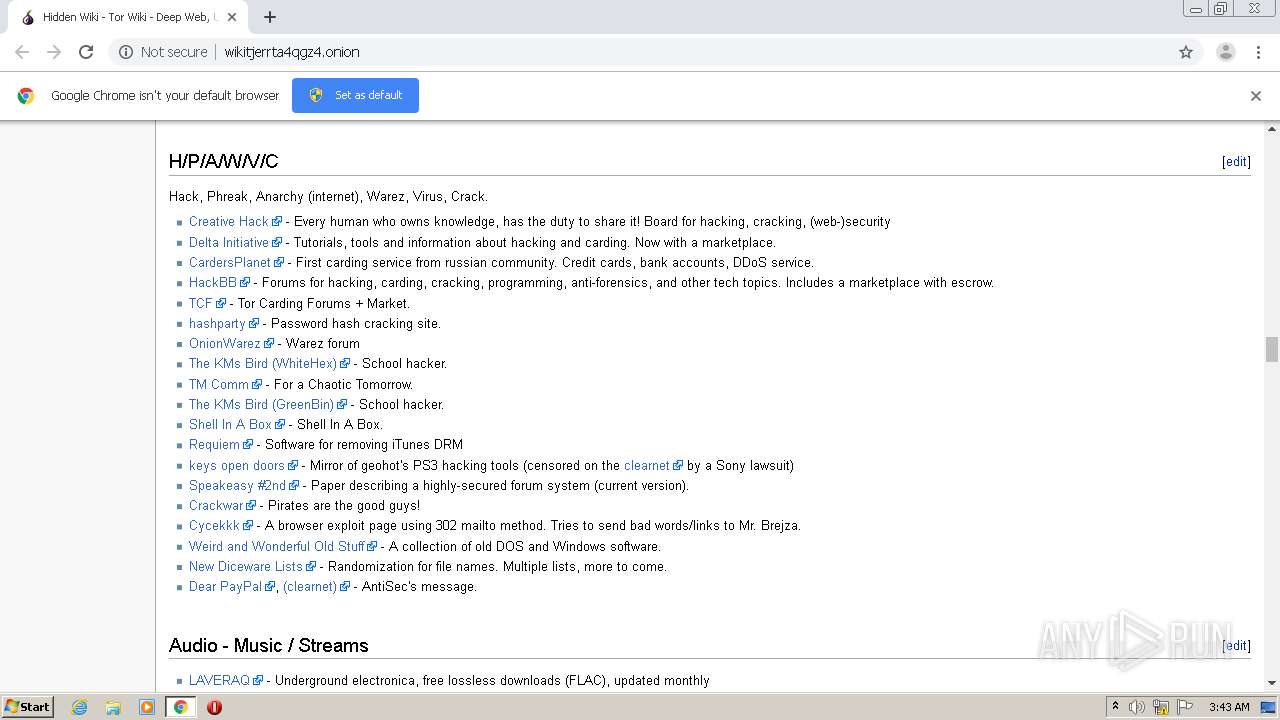Image resolution: width=1280 pixels, height=720 pixels.
Task: Click the 3:43 AM system clock
Action: (x=1228, y=707)
